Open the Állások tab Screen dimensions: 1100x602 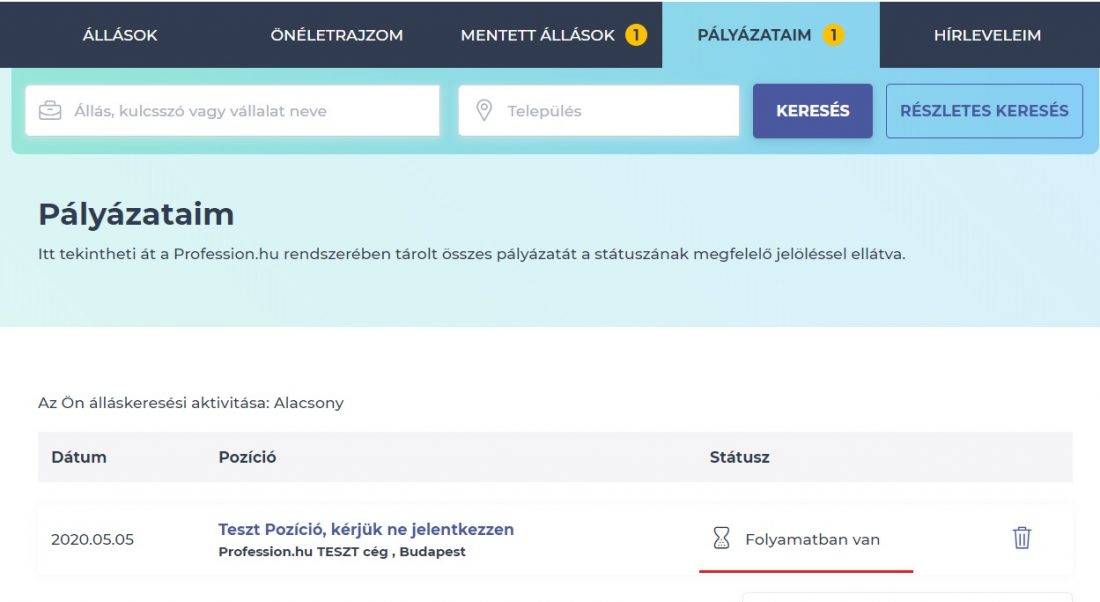tap(120, 35)
